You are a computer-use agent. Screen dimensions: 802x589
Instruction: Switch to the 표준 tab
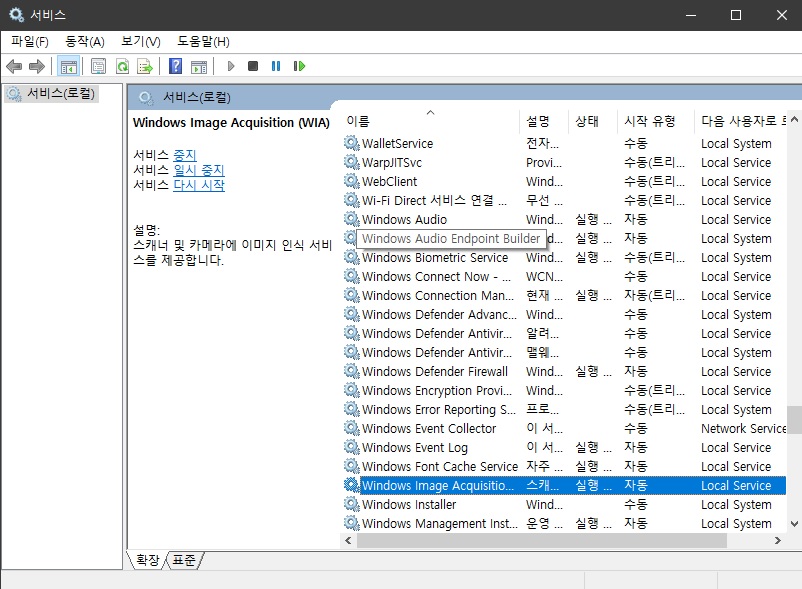coord(184,560)
